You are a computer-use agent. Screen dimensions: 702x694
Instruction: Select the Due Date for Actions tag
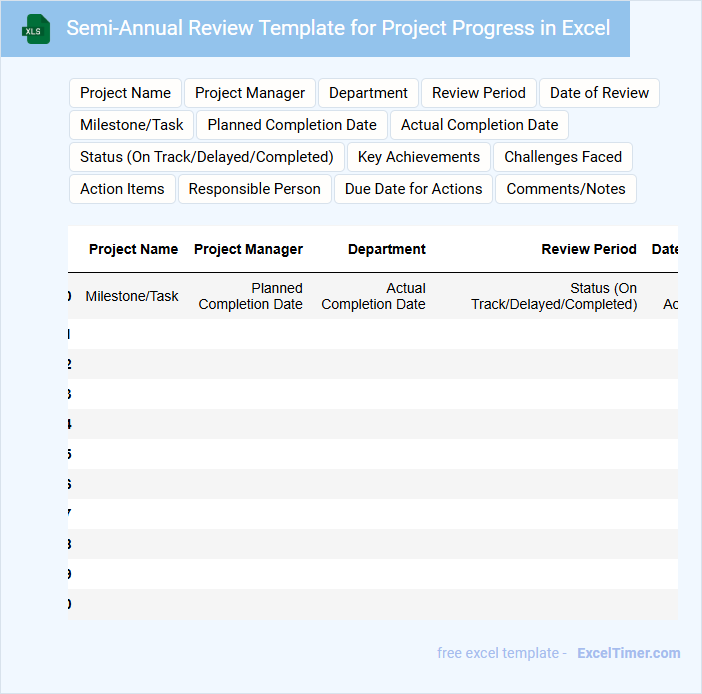pyautogui.click(x=413, y=189)
